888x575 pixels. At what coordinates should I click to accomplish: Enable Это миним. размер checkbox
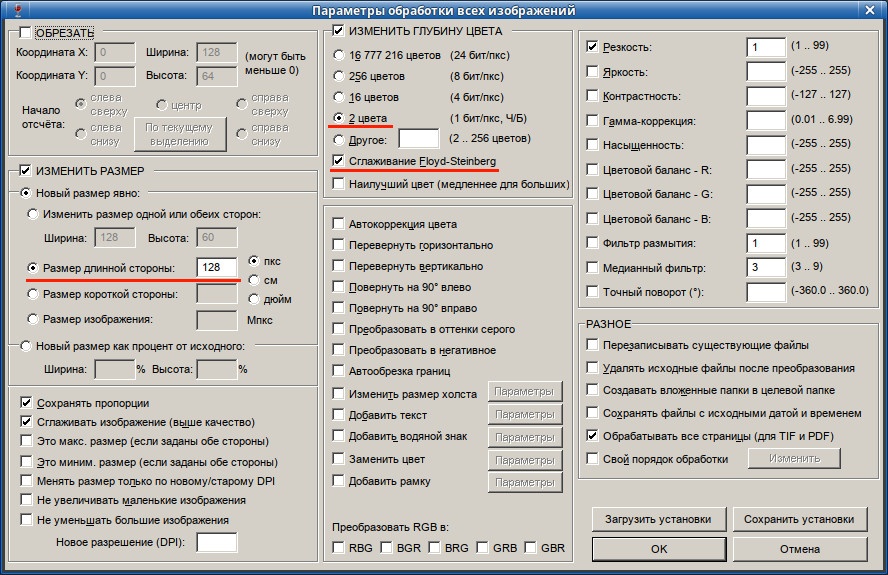[26, 462]
